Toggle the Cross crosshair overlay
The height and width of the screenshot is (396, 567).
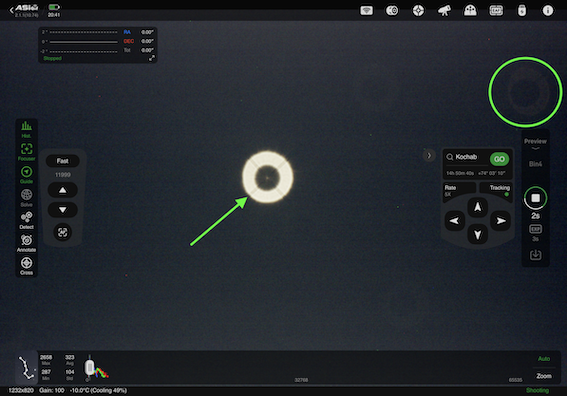pyautogui.click(x=26, y=266)
